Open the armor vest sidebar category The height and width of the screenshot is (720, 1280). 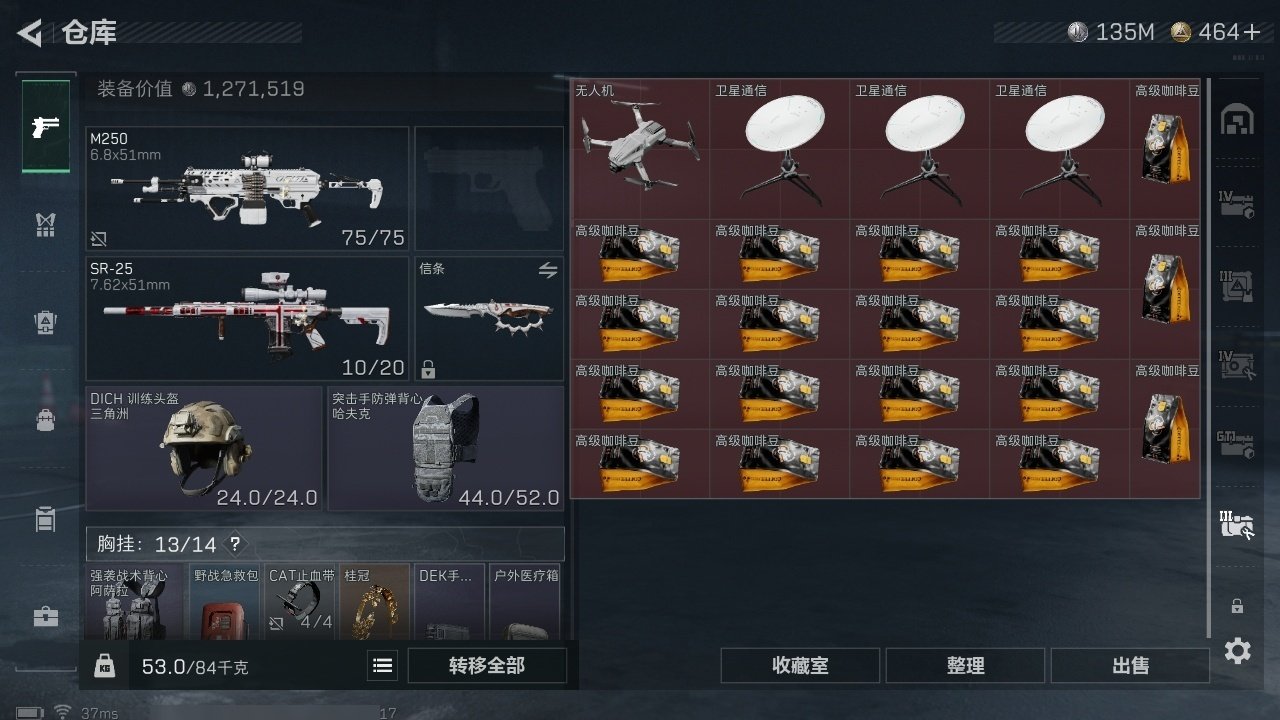pos(45,225)
